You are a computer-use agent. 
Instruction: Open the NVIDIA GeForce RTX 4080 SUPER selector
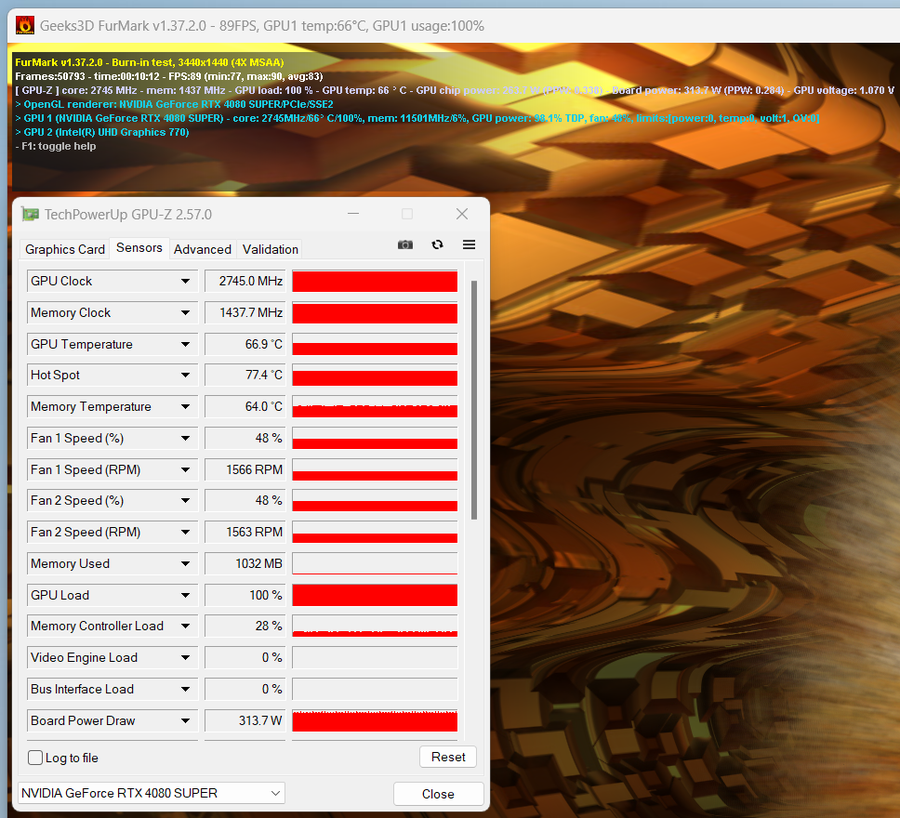coord(151,793)
